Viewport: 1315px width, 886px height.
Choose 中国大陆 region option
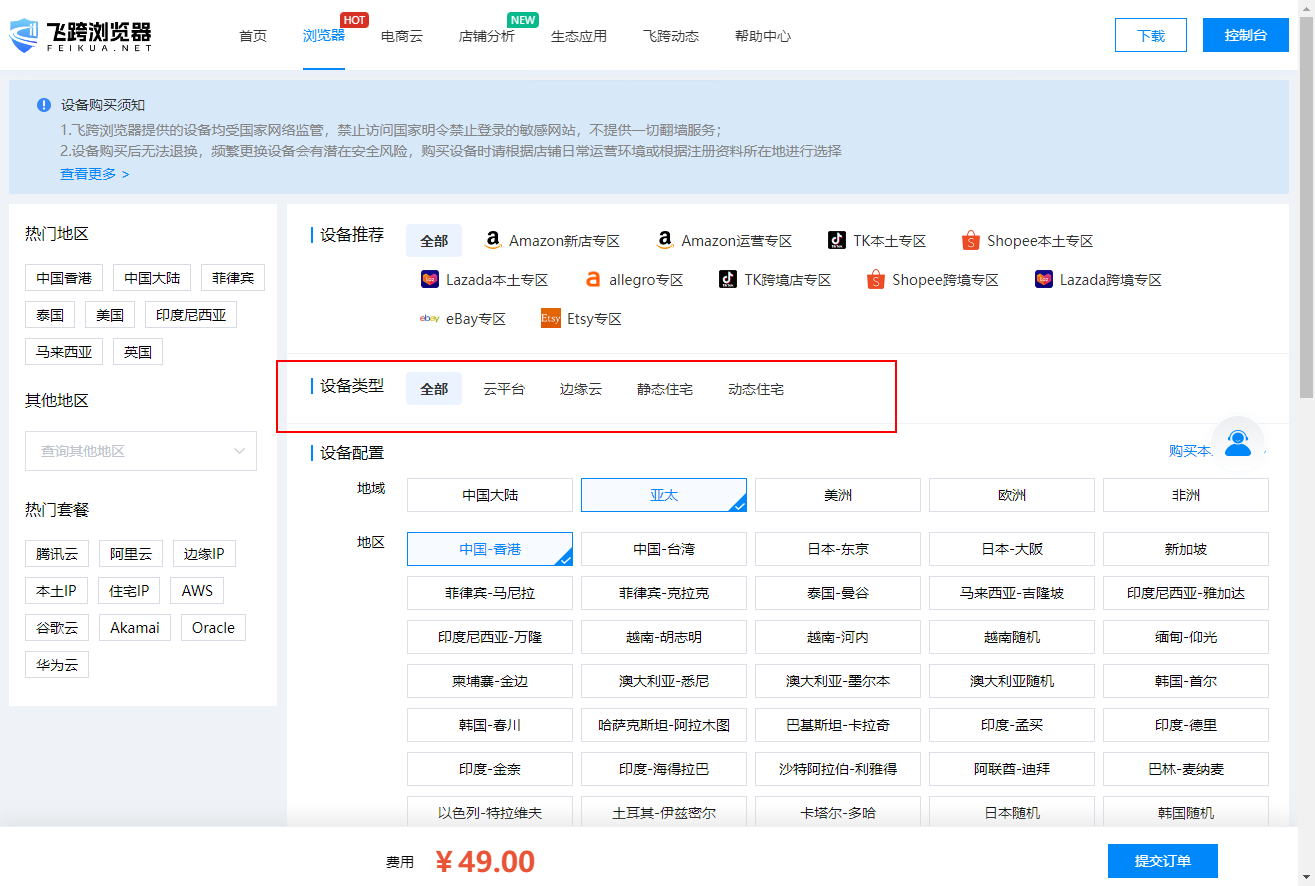(x=490, y=495)
